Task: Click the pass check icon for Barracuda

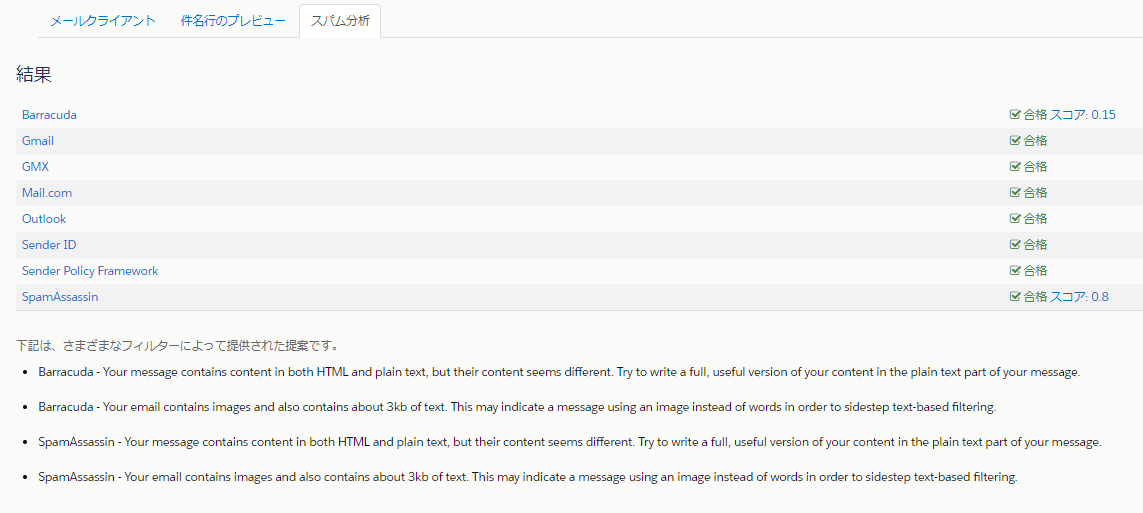Action: pos(1015,115)
